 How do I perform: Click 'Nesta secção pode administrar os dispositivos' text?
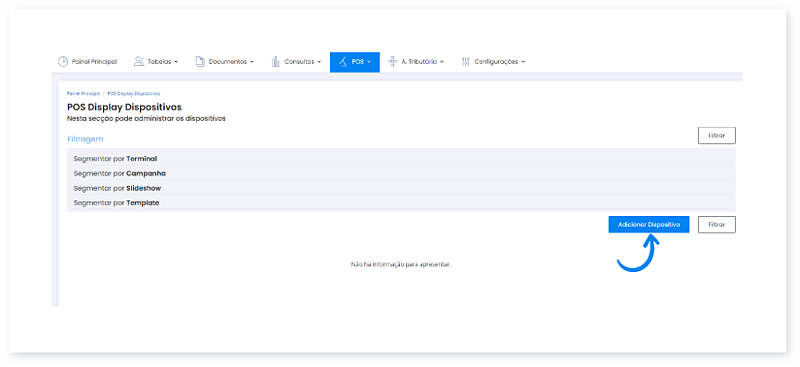coord(146,119)
